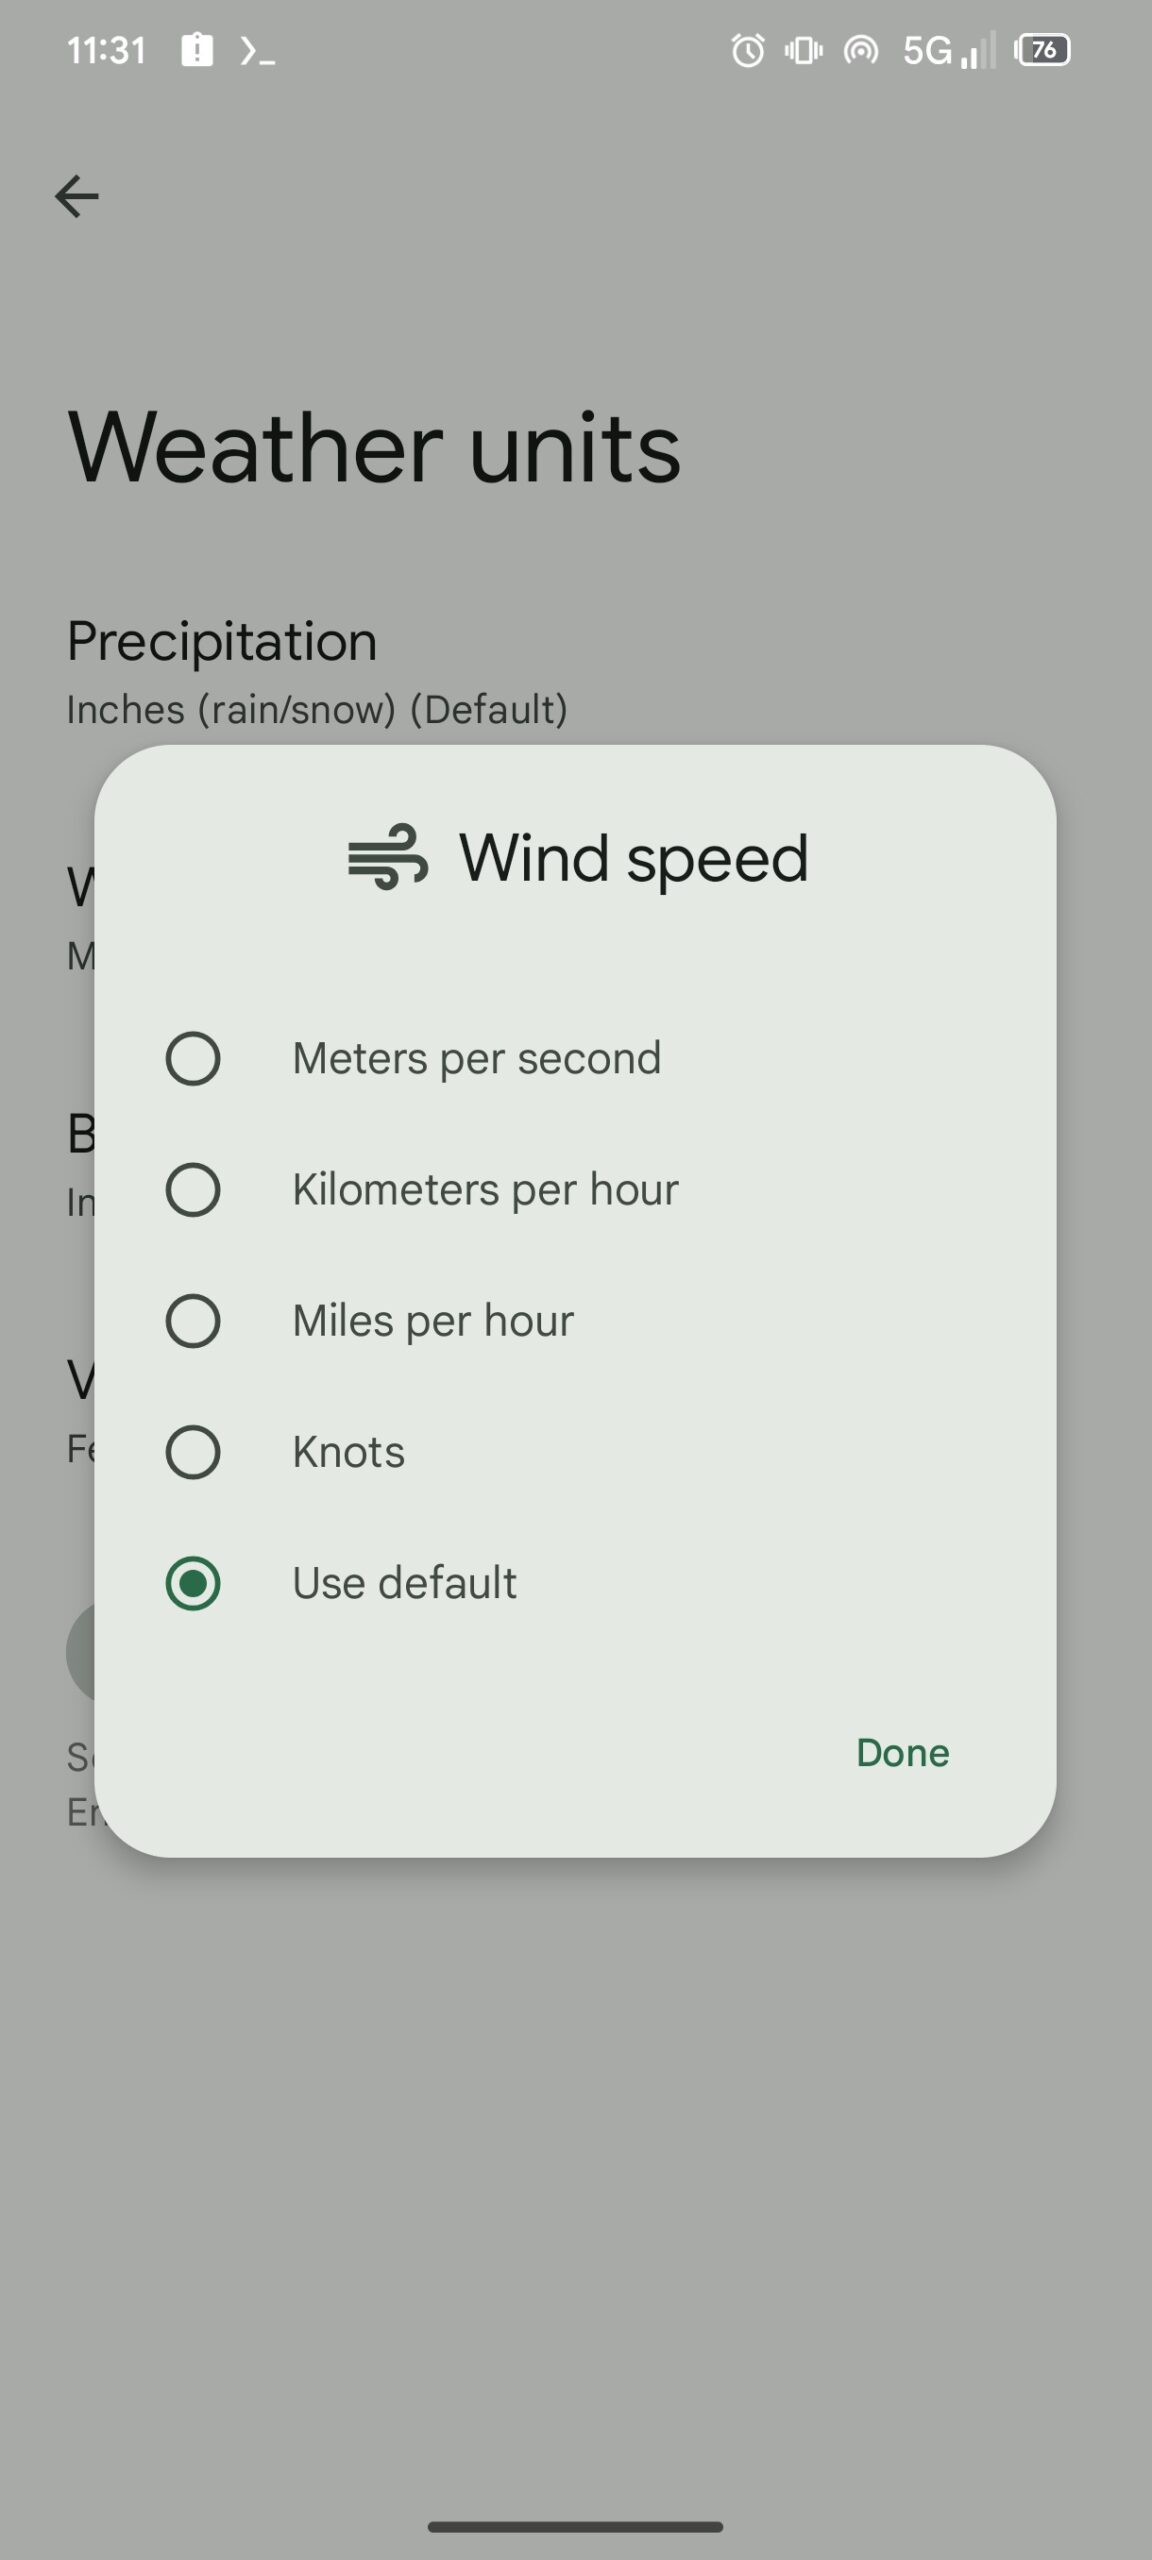Tap the hotspot status icon
This screenshot has width=1152, height=2560.
[861, 50]
